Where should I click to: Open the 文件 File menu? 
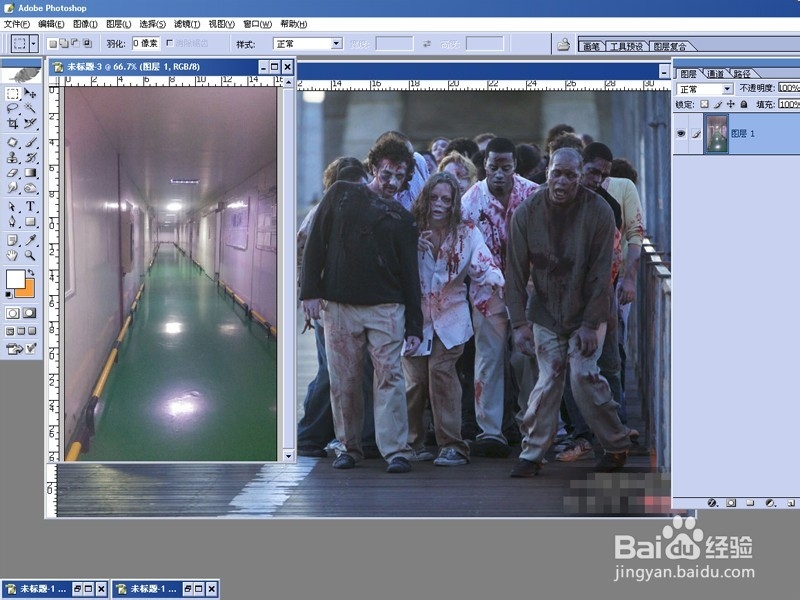coord(17,24)
